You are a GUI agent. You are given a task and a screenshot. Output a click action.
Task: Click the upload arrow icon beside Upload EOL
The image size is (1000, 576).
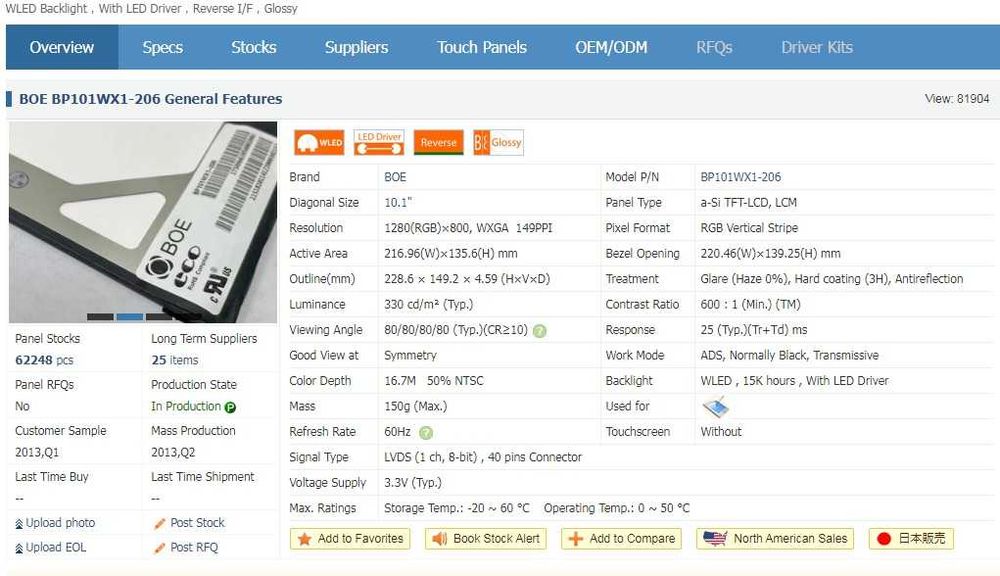[19, 549]
